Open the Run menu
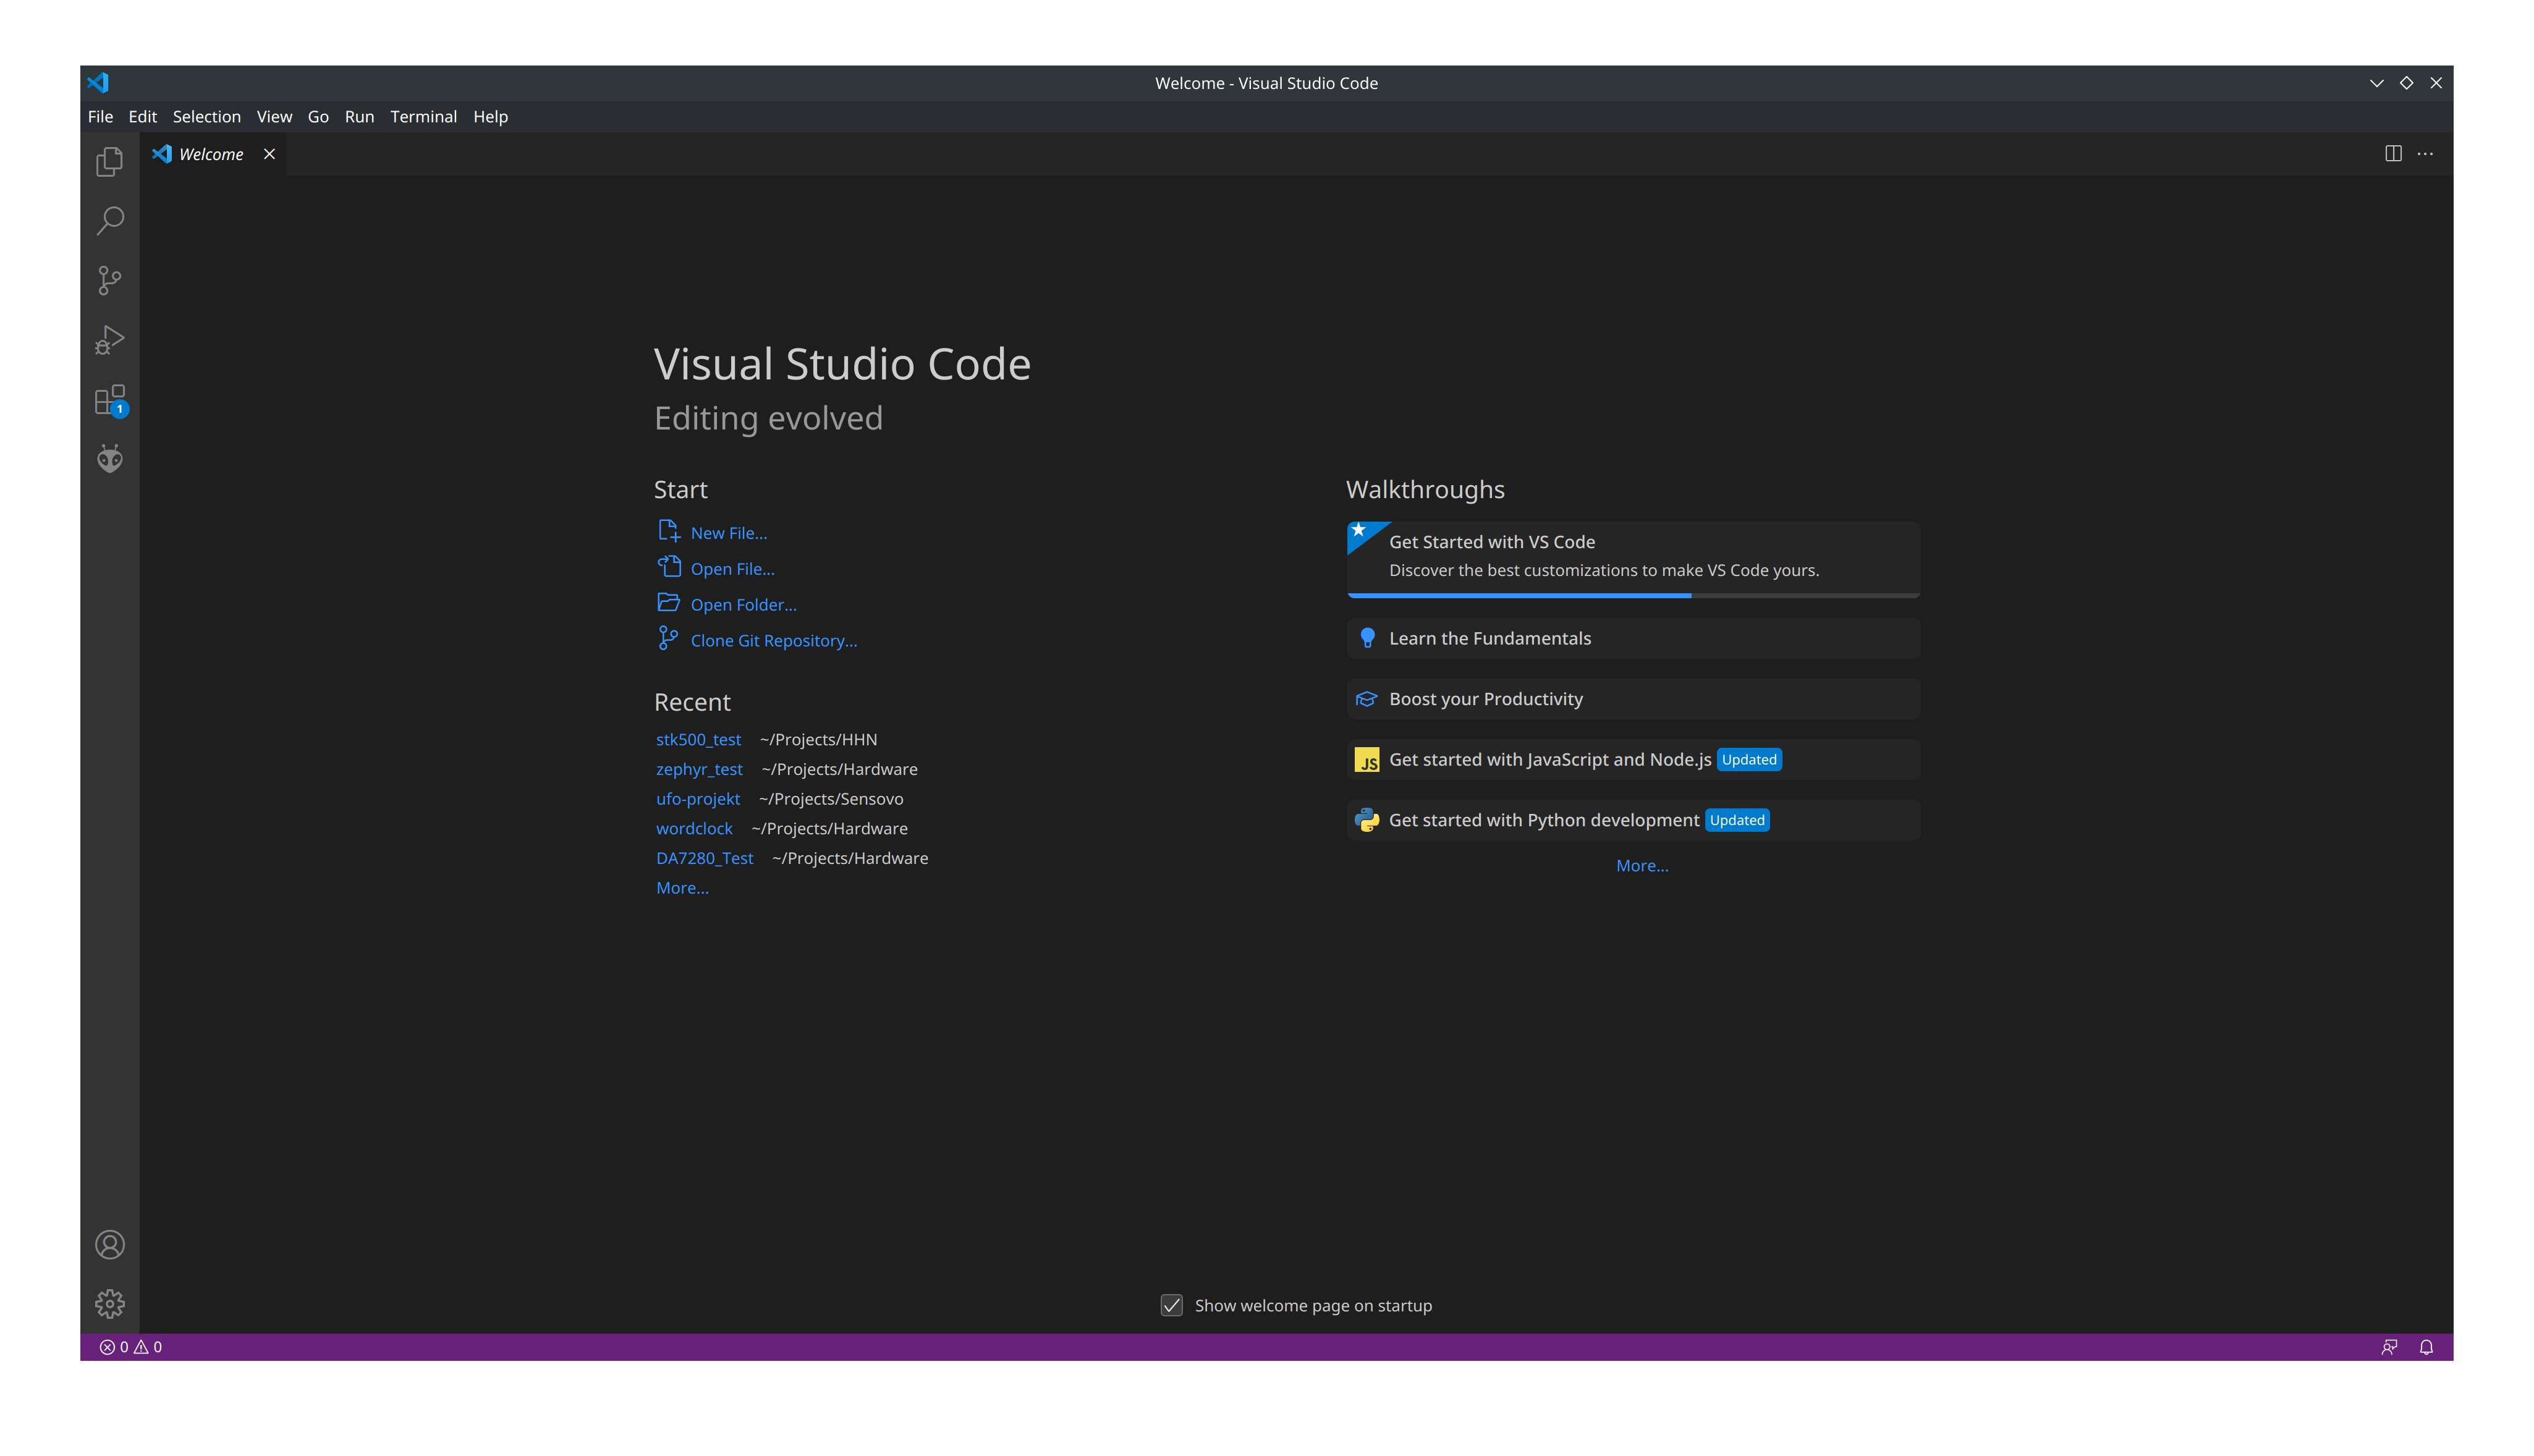This screenshot has width=2534, height=1456. pyautogui.click(x=359, y=117)
